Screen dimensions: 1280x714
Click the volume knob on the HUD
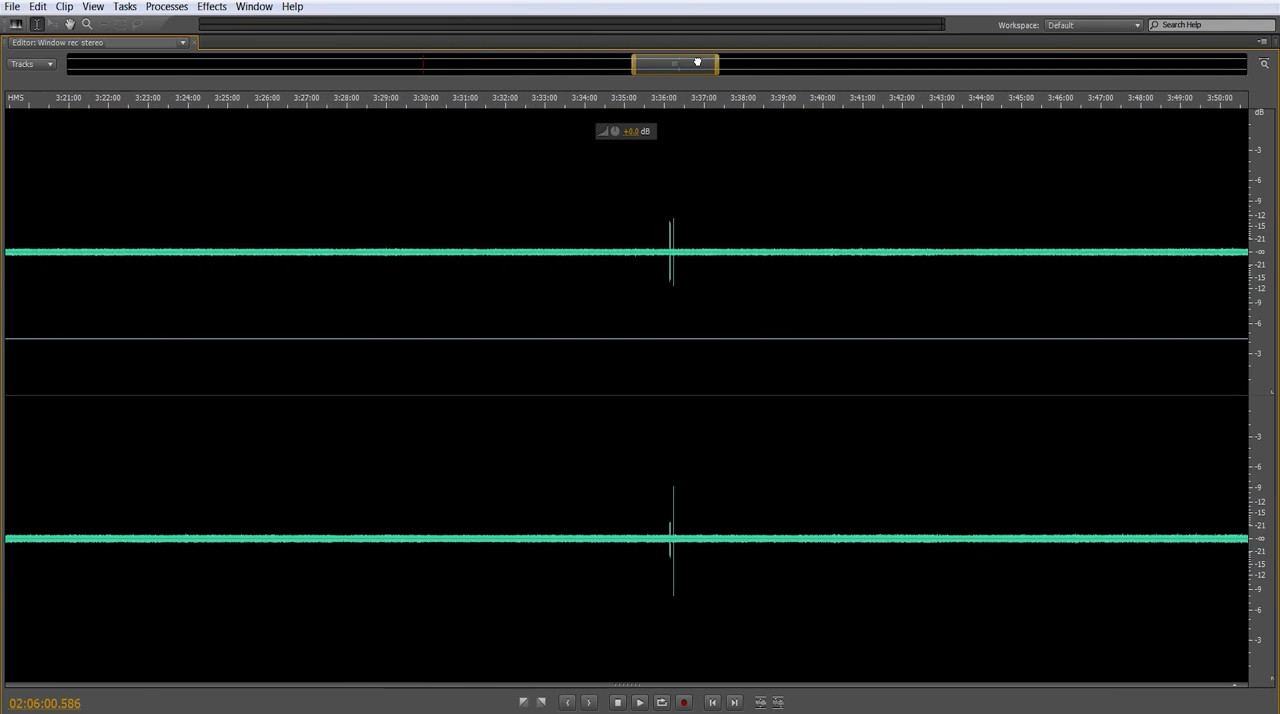point(614,131)
